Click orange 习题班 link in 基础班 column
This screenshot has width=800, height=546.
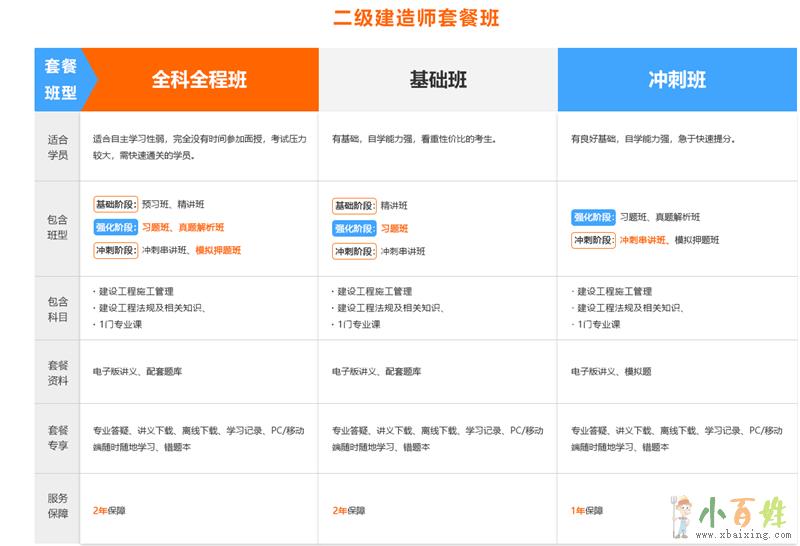tap(394, 228)
